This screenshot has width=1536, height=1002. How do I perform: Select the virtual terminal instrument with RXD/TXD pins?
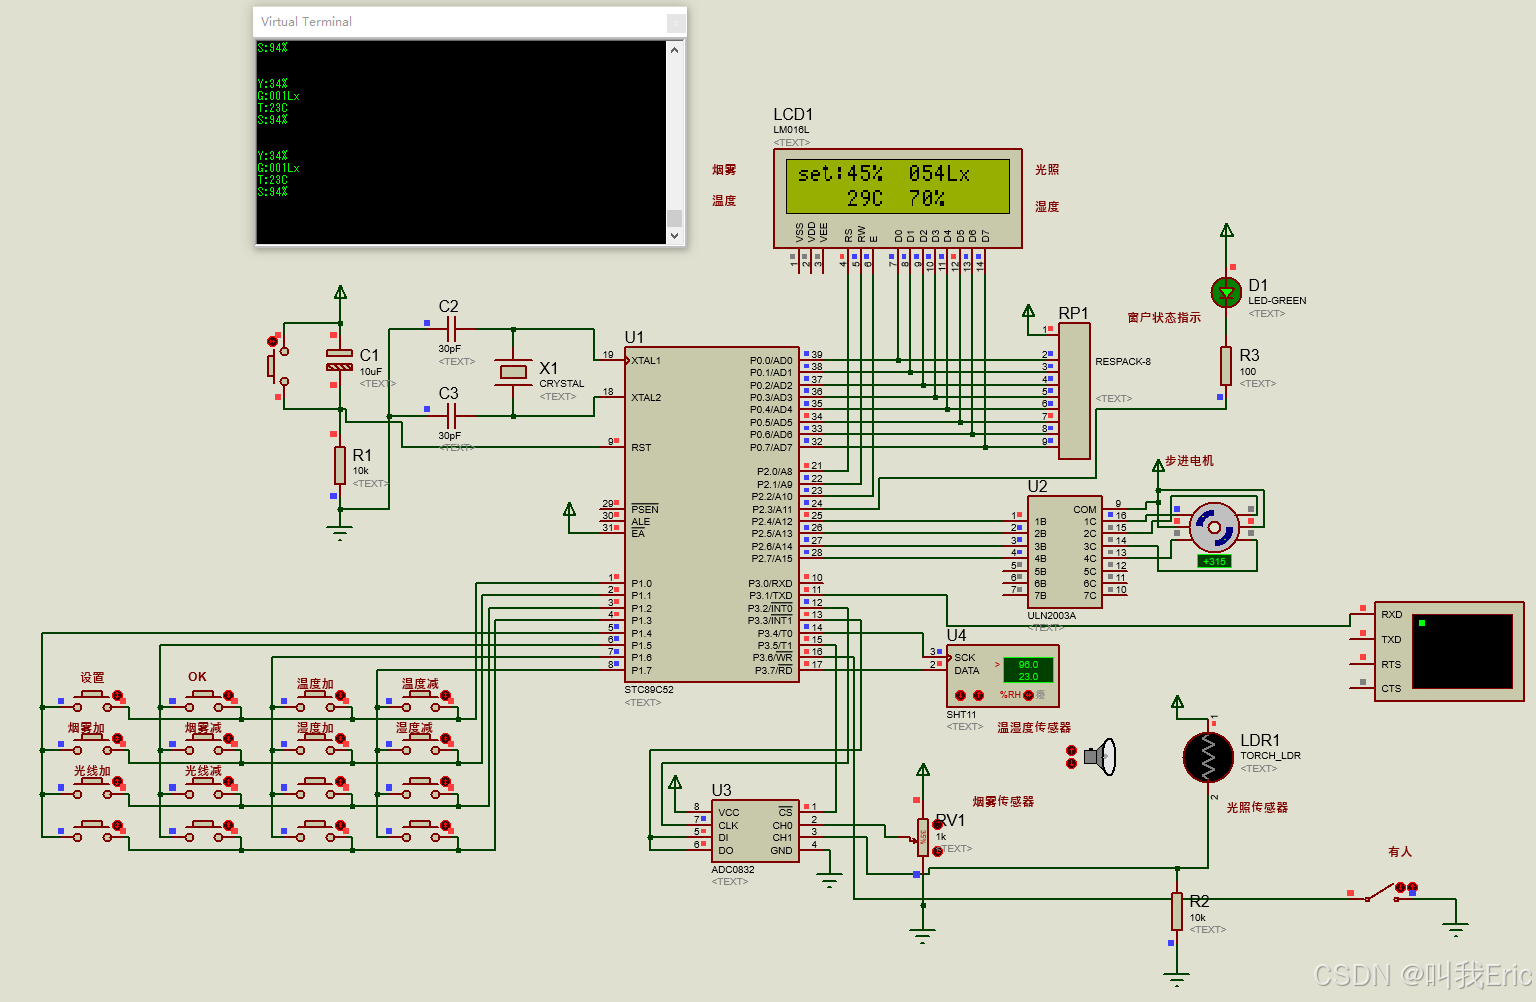pos(1449,651)
